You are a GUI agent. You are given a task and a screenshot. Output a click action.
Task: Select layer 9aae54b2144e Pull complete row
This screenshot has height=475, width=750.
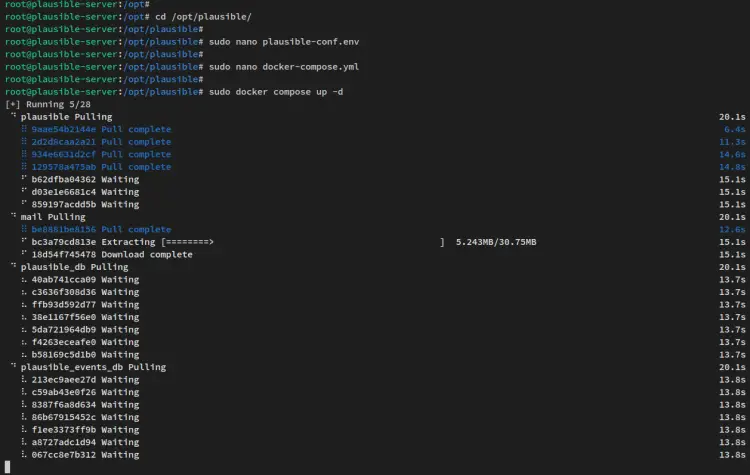coord(101,129)
